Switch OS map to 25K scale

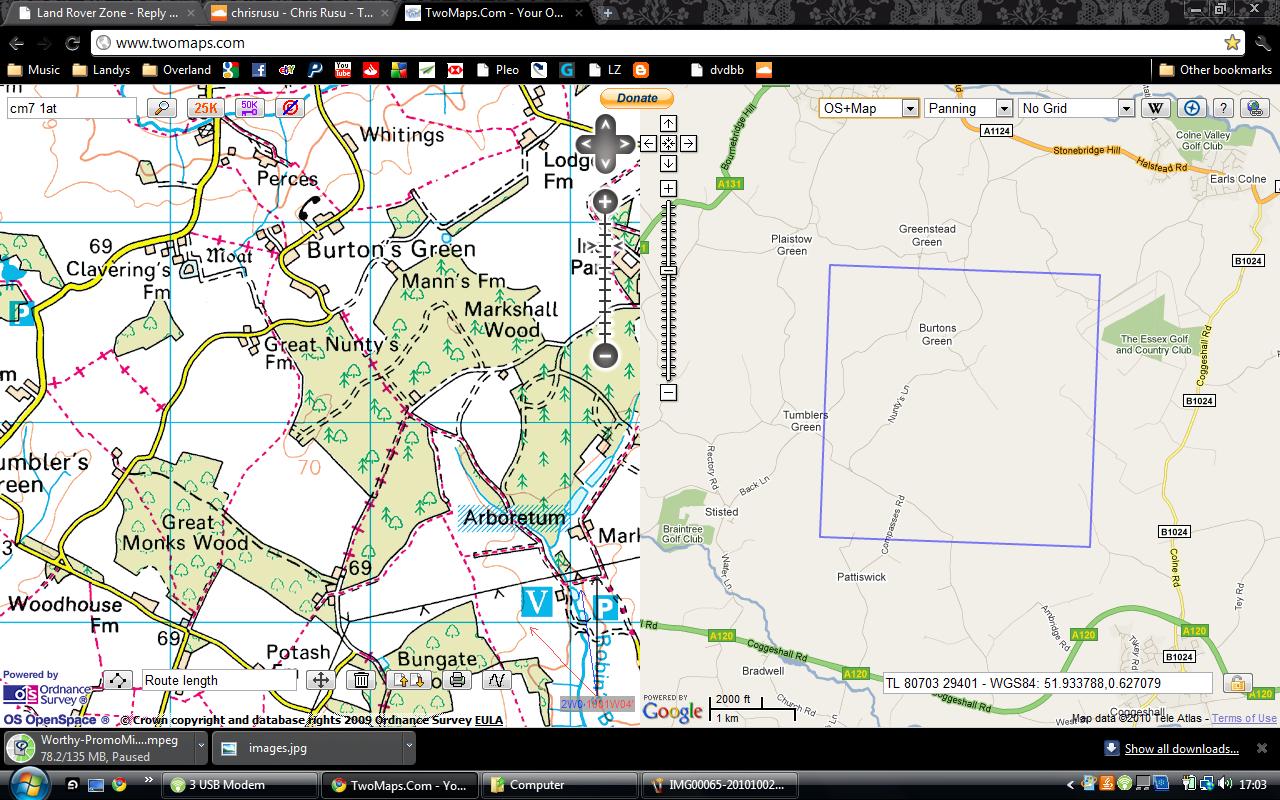[x=205, y=108]
